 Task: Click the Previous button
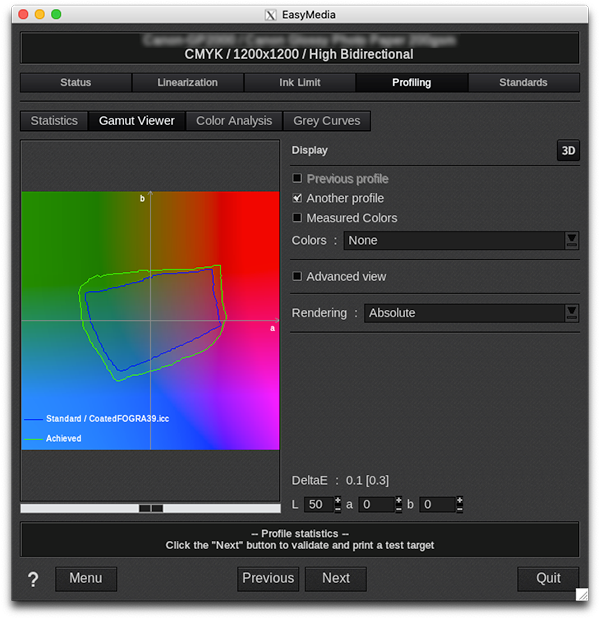coord(268,578)
